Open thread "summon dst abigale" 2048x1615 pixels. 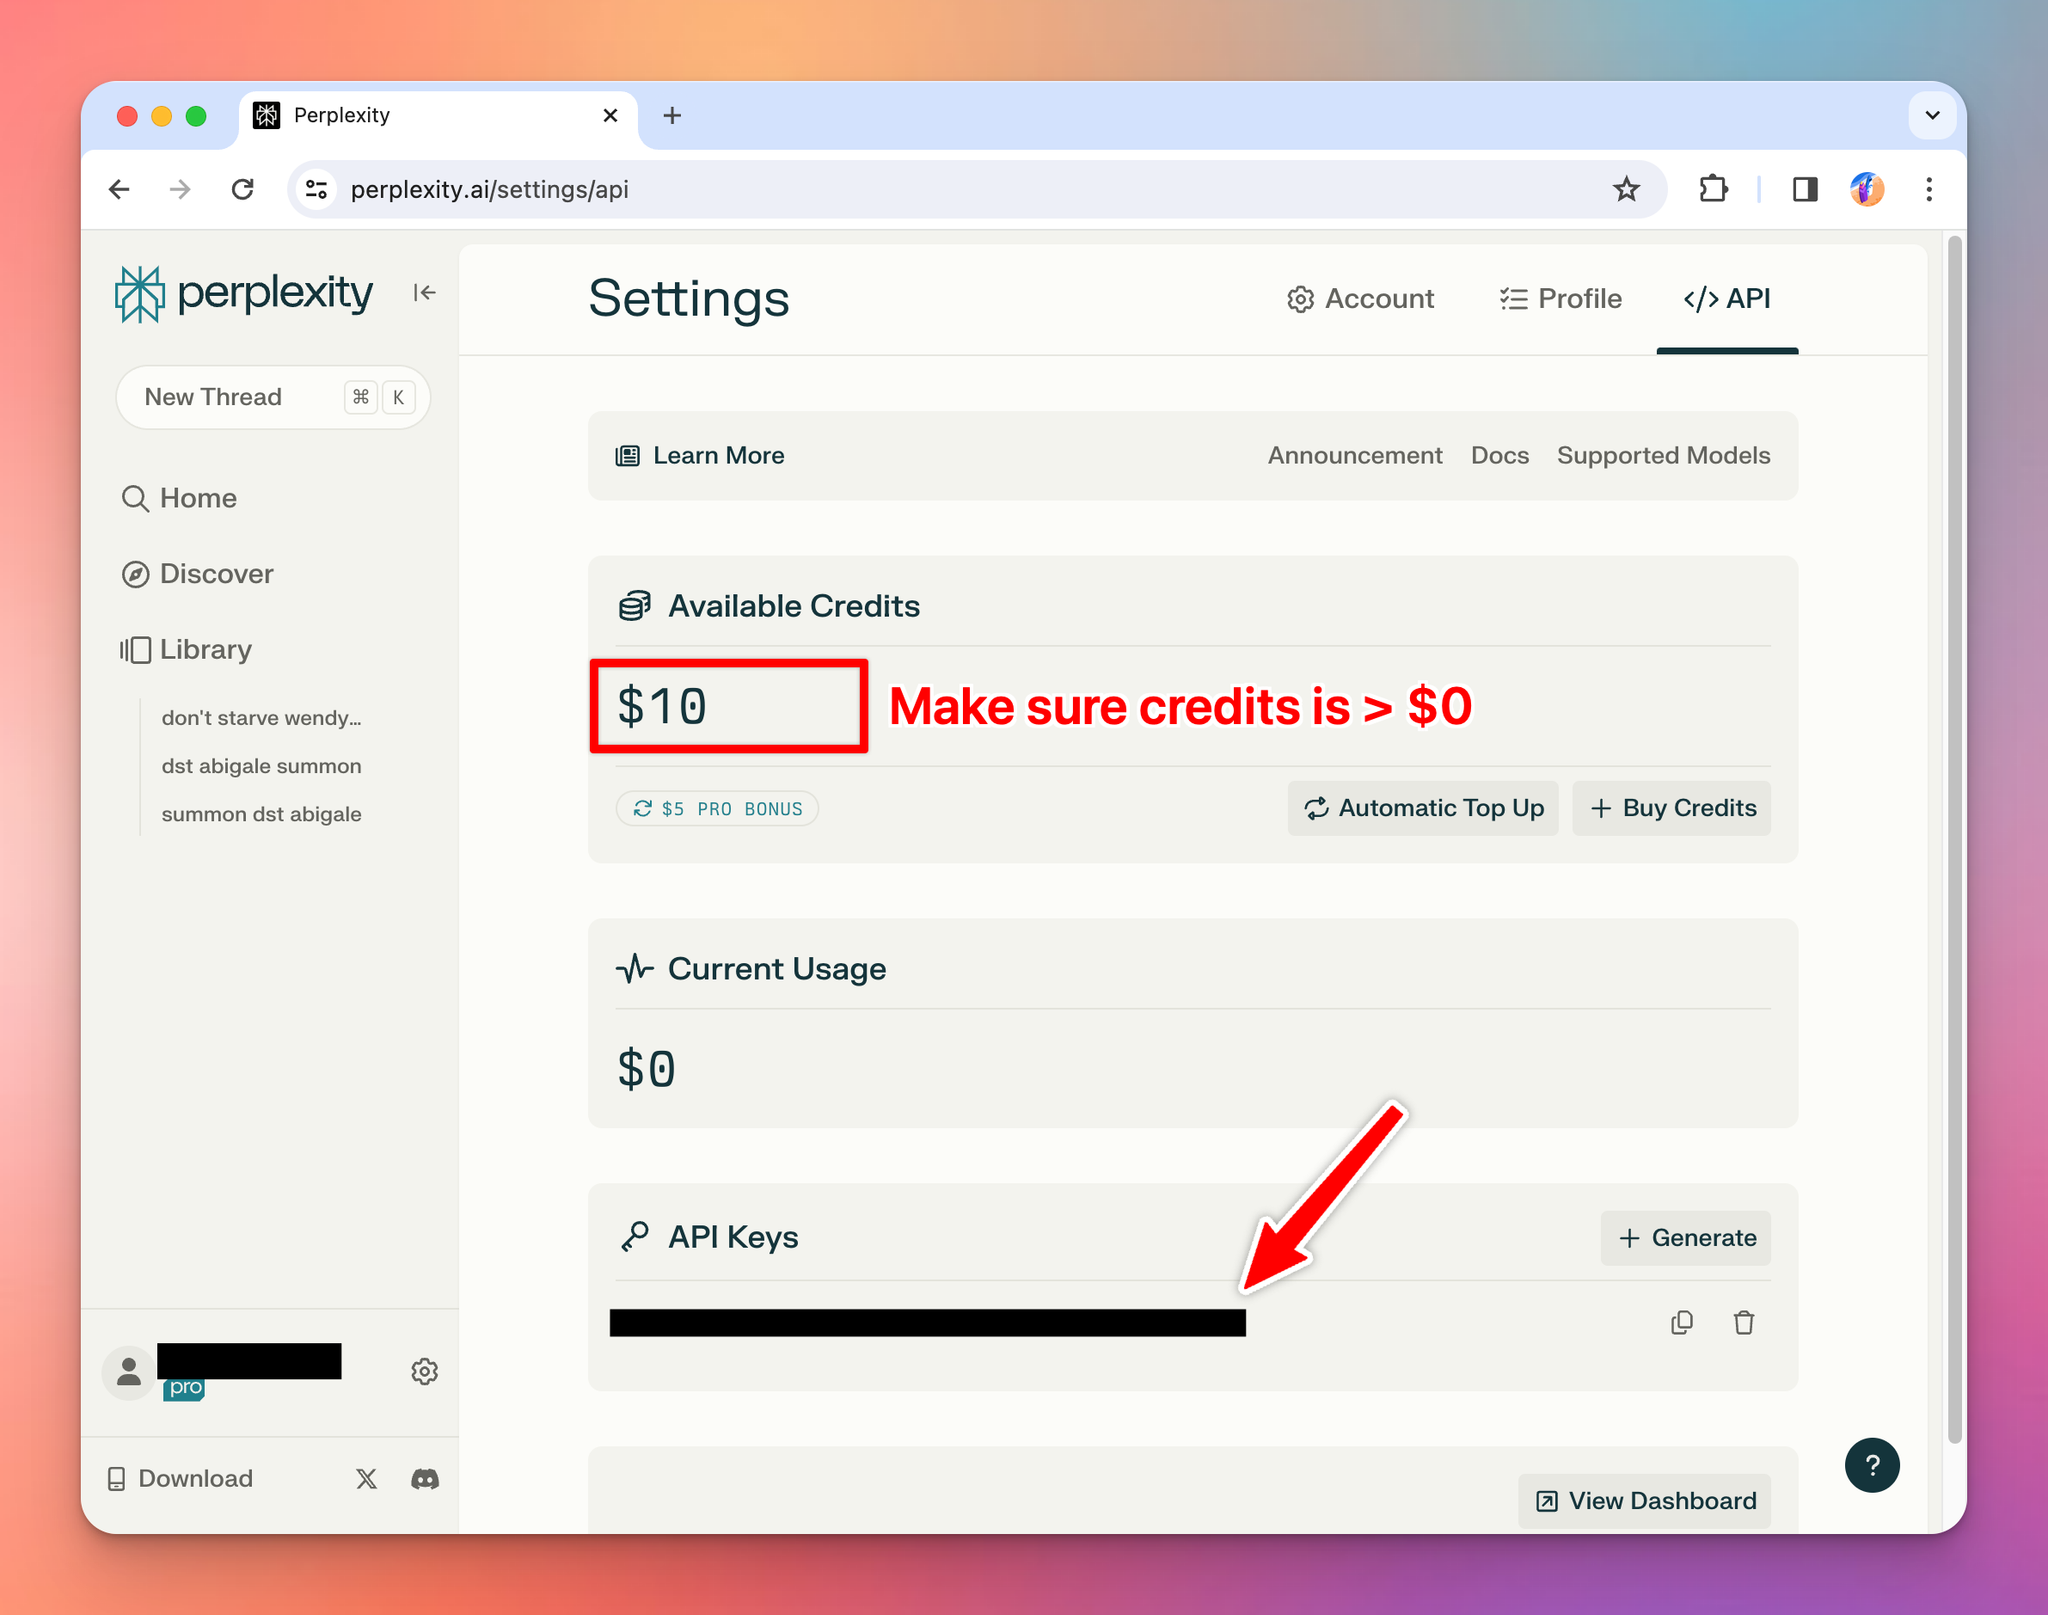tap(262, 814)
